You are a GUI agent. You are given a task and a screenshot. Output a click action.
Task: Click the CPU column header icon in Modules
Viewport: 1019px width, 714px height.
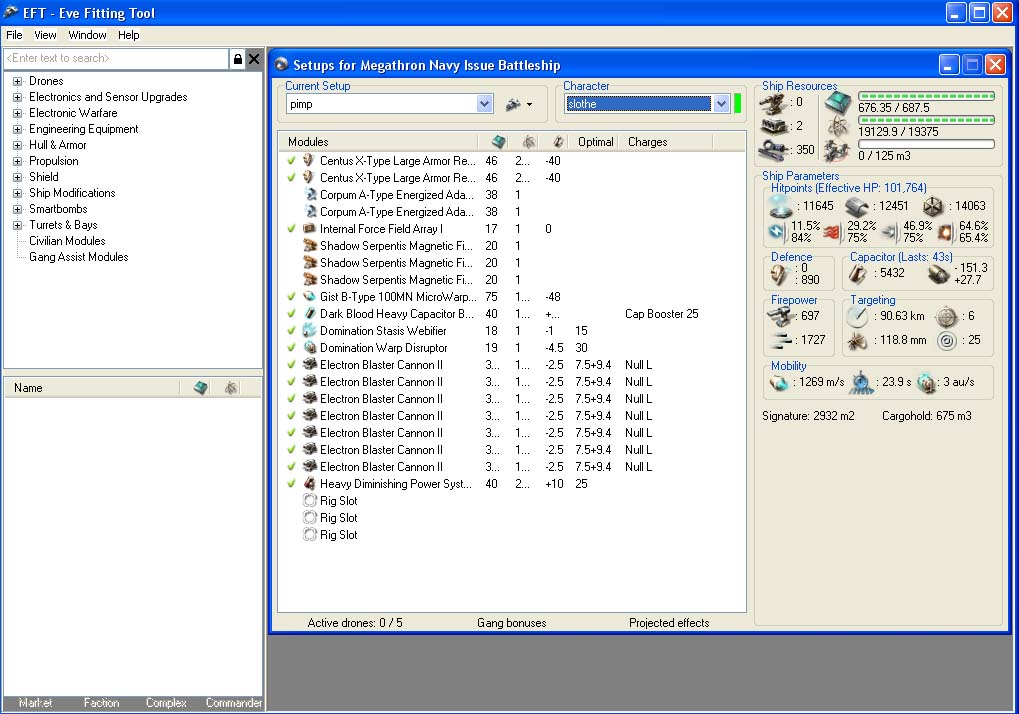coord(498,142)
